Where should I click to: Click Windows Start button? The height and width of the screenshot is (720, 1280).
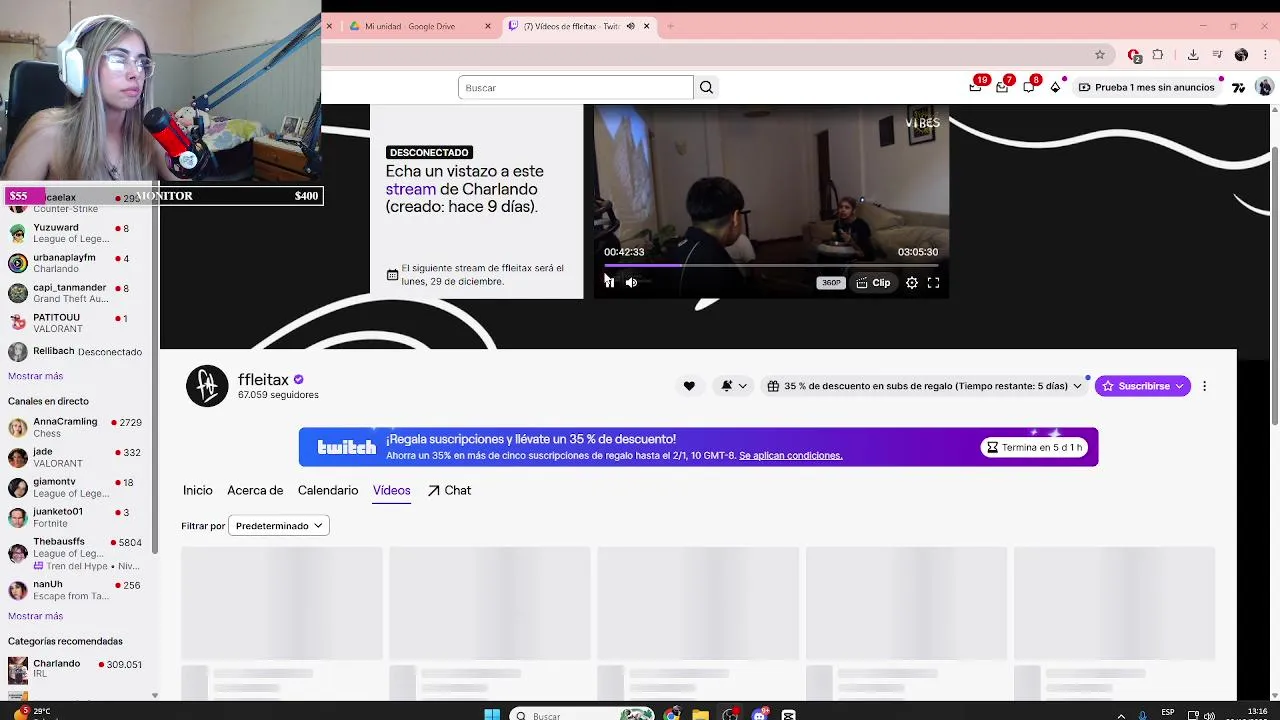(x=491, y=714)
